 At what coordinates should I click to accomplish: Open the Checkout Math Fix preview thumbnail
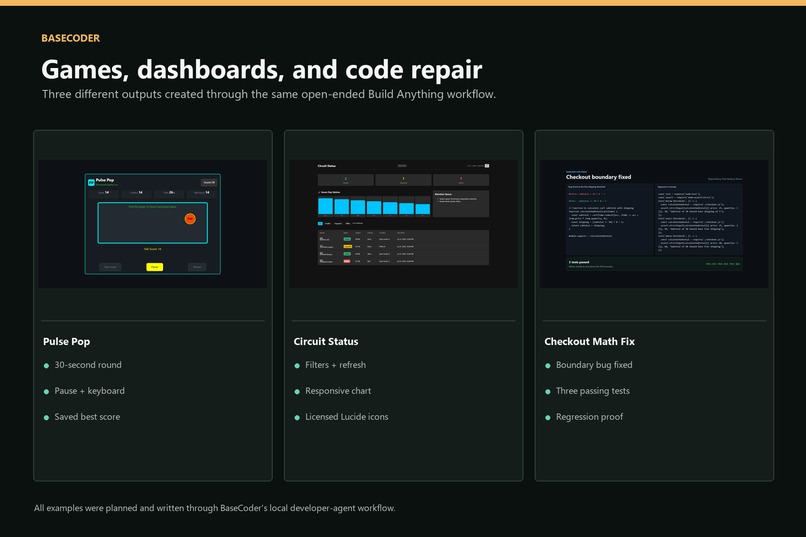tap(654, 224)
